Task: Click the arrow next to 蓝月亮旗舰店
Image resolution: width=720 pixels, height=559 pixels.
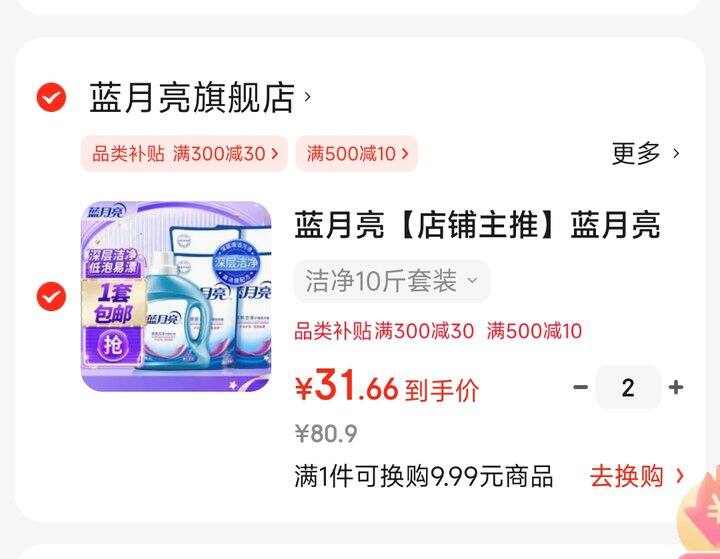Action: [x=307, y=97]
